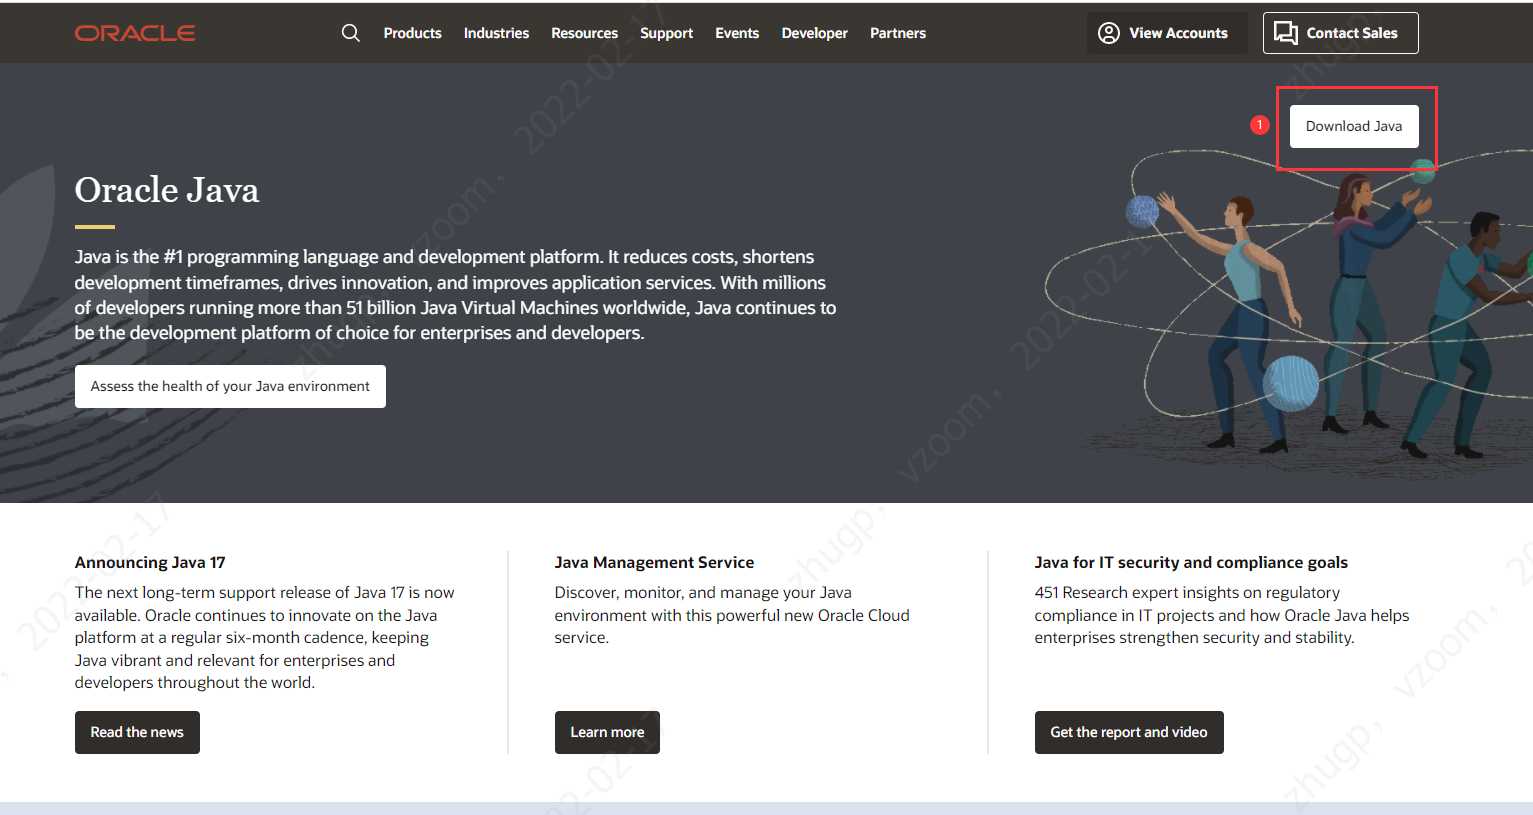Image resolution: width=1533 pixels, height=815 pixels.
Task: Open the search magnifier icon
Action: tap(350, 33)
